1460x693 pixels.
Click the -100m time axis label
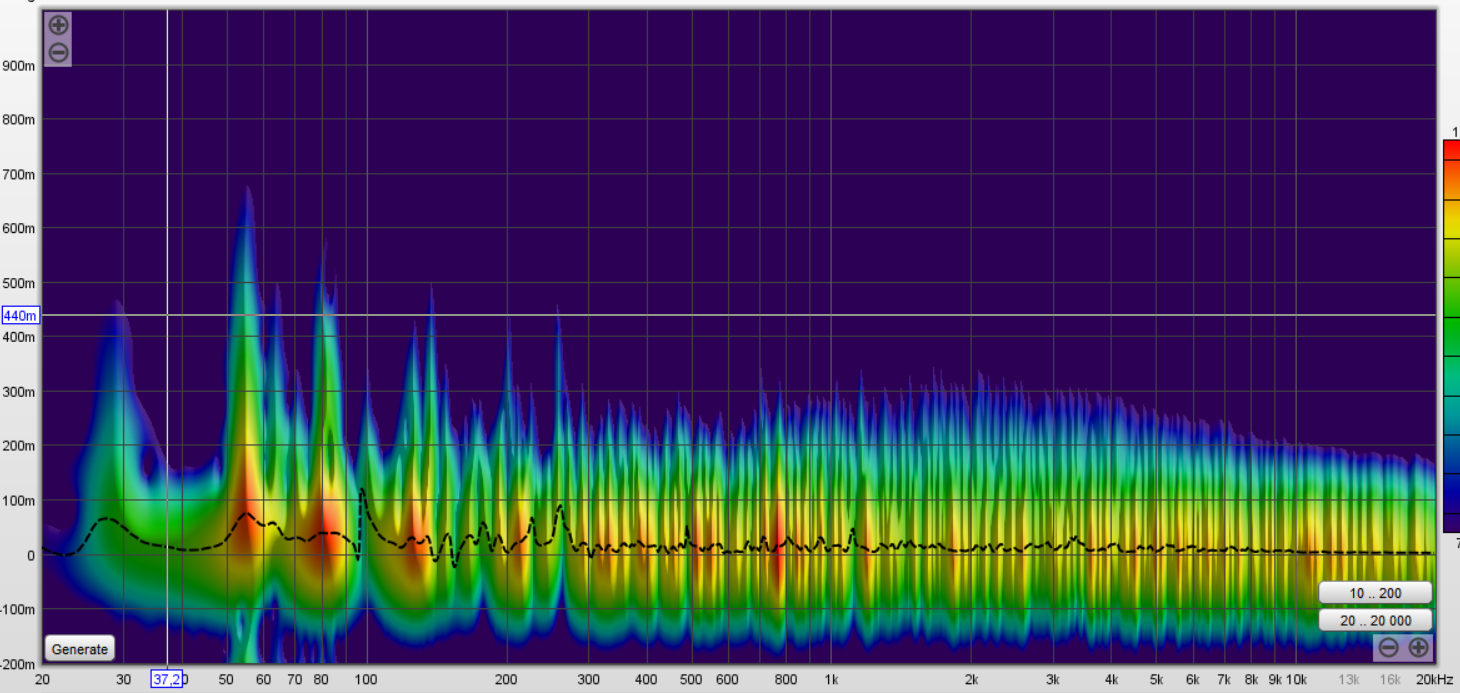tap(17, 610)
